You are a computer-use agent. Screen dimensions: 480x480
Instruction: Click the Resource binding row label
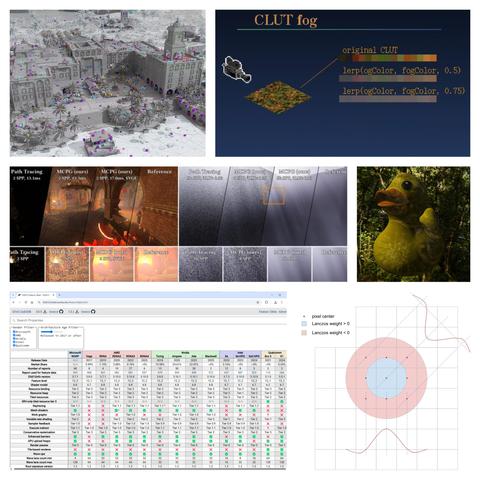39,389
